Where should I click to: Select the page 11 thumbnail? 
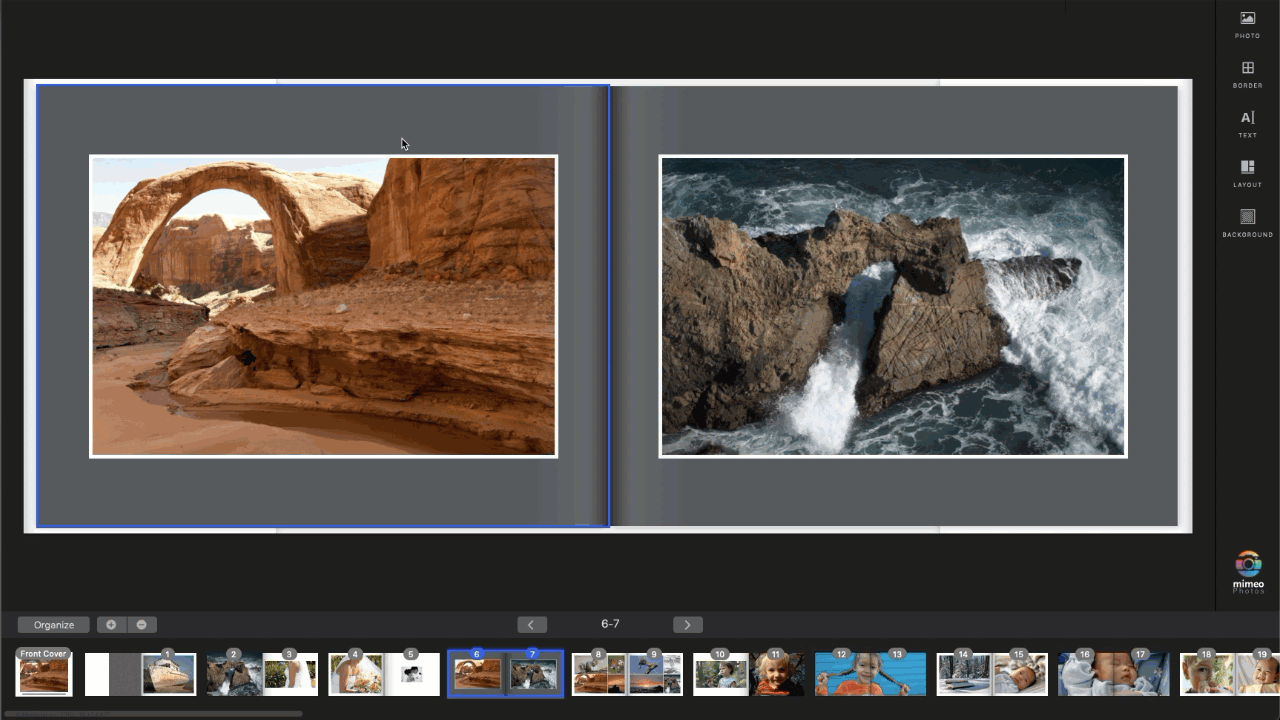[778, 674]
